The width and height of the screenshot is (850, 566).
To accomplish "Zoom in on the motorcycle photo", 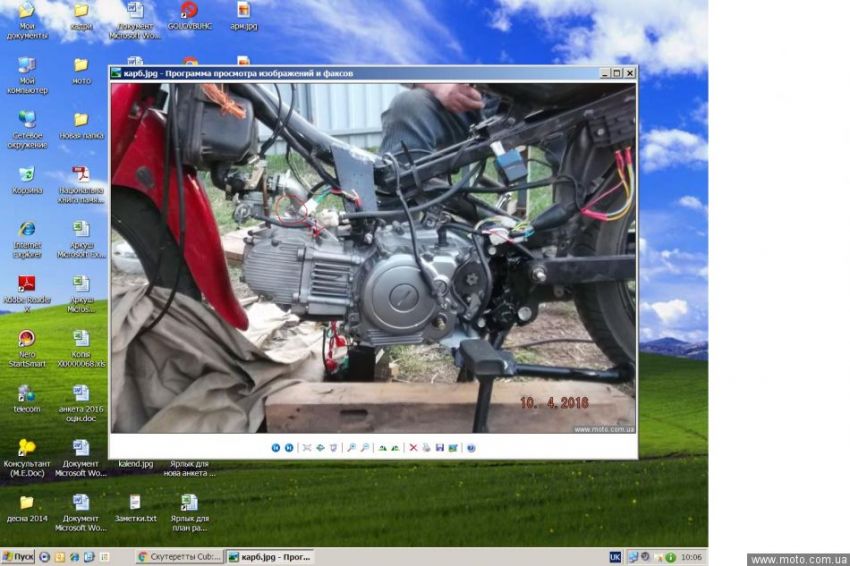I will coord(351,448).
